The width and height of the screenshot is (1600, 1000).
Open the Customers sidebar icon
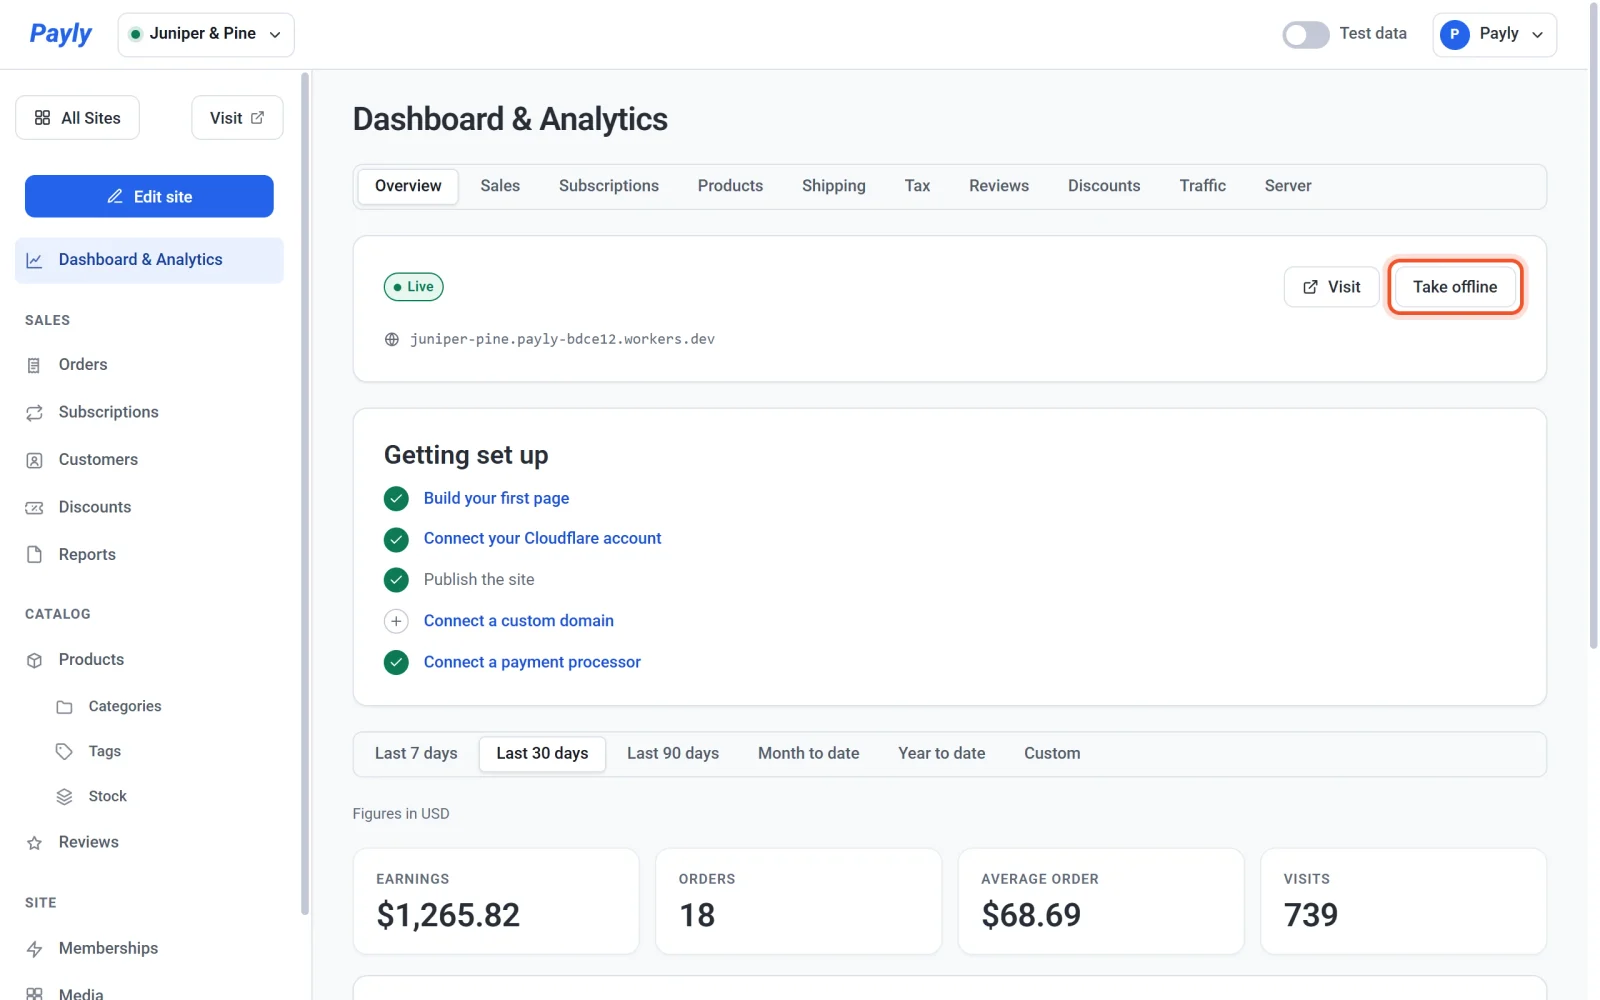(x=34, y=460)
